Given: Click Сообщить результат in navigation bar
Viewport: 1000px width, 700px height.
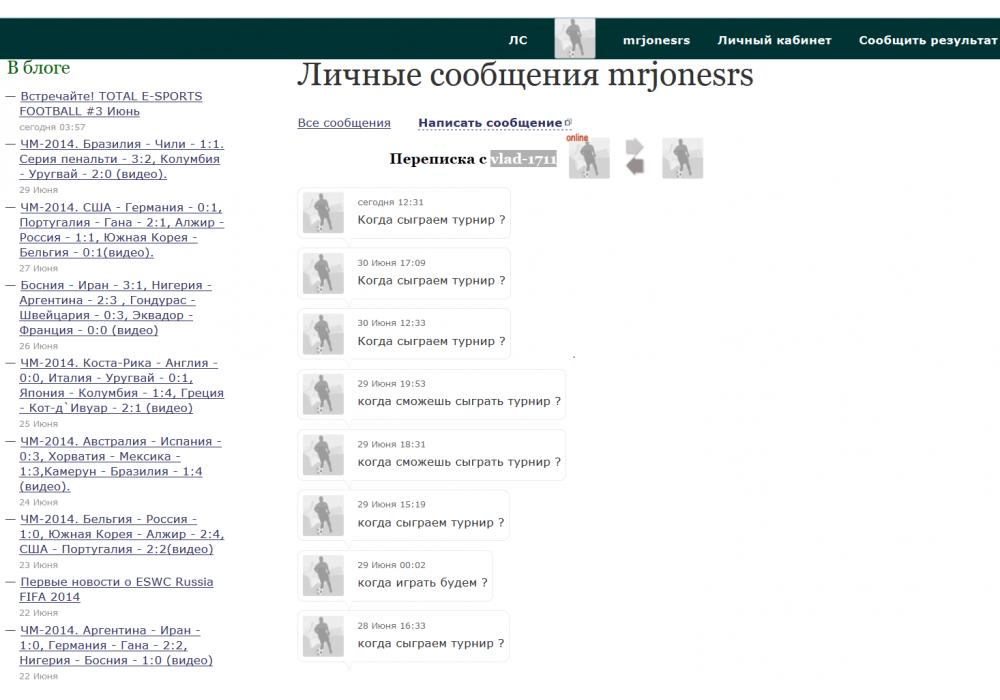Looking at the screenshot, I should click(x=927, y=41).
